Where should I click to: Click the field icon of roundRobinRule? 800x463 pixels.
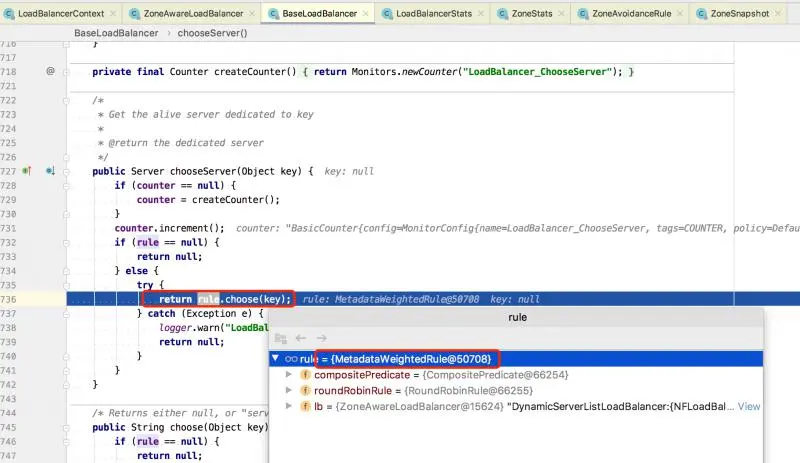click(305, 391)
